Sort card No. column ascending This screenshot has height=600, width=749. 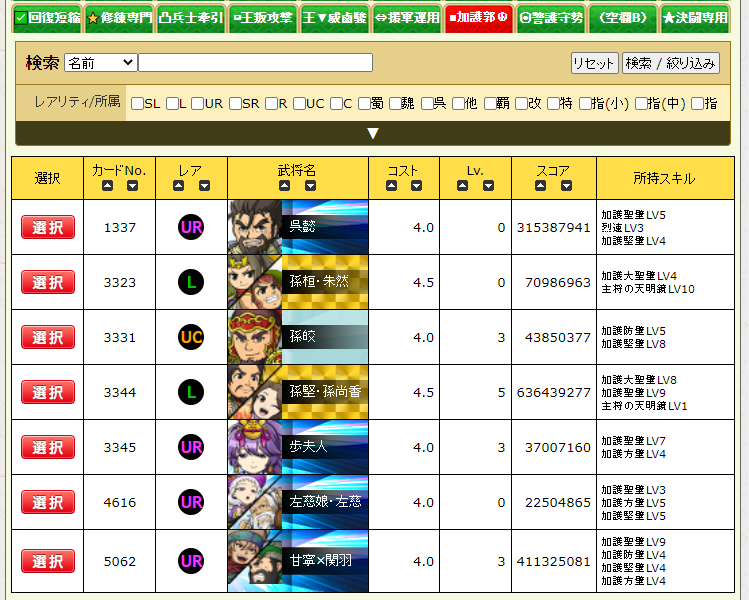pos(107,185)
